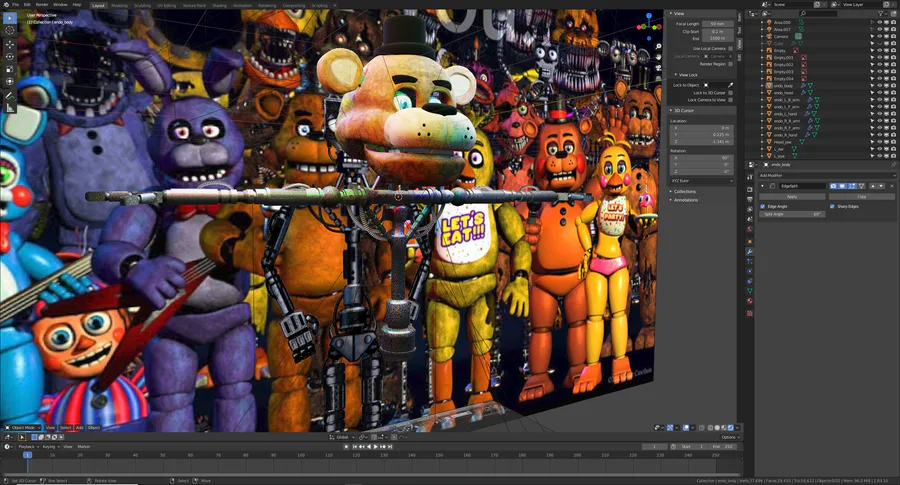The width and height of the screenshot is (900, 485).
Task: Hide Camera object with its eye icon
Action: tap(879, 36)
